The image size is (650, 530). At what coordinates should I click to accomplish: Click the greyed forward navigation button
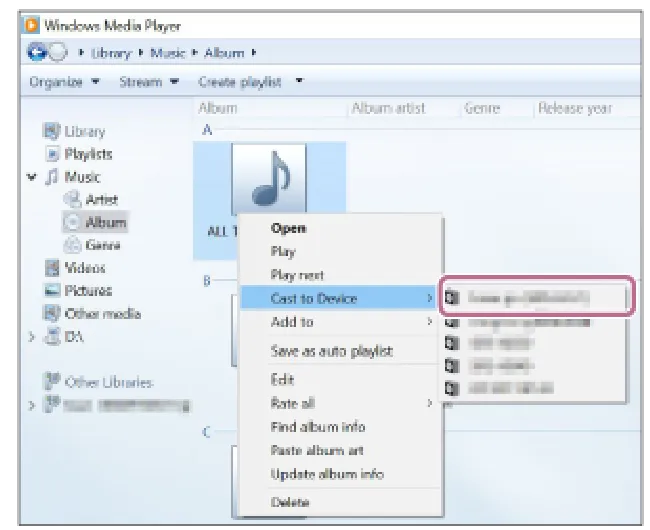coord(58,52)
